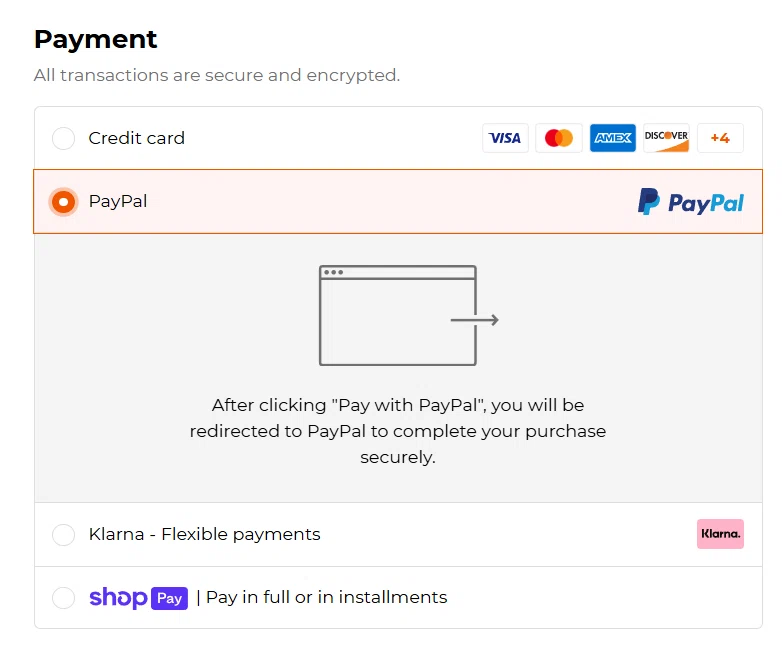Choose the Credit card label text
This screenshot has width=782, height=645.
point(137,138)
